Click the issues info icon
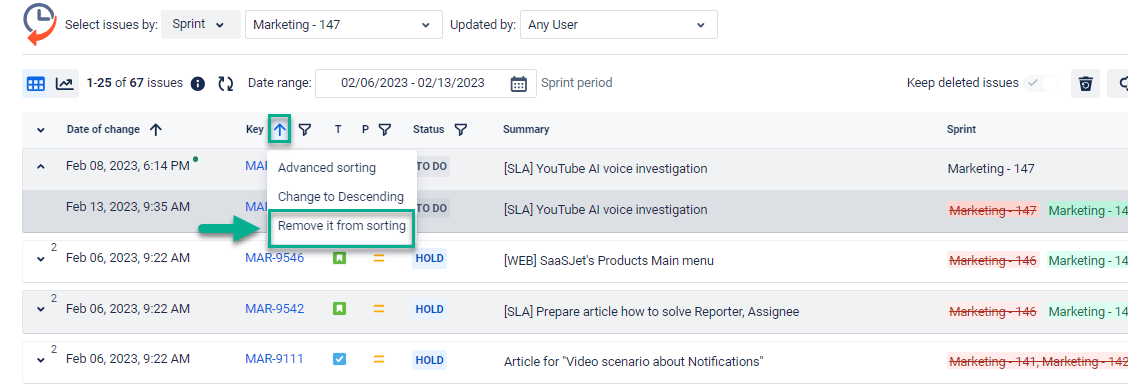This screenshot has width=1128, height=386. click(x=198, y=83)
